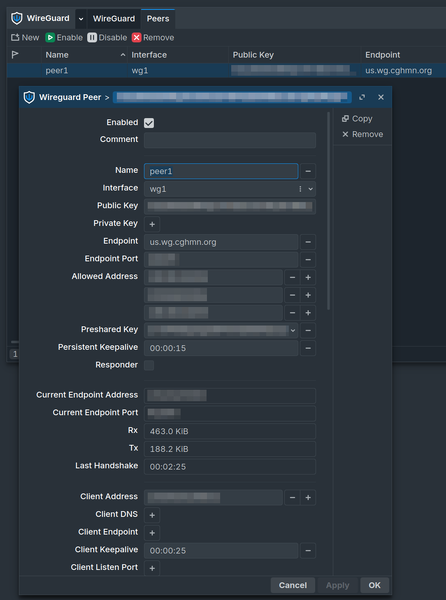Click the Rx value 463.0 KiB
Screen dimensions: 446x600
(230, 431)
